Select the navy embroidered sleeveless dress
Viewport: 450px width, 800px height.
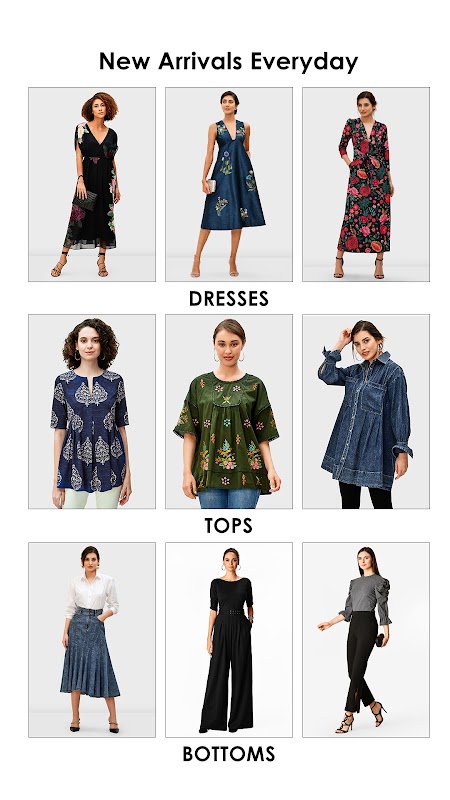229,184
